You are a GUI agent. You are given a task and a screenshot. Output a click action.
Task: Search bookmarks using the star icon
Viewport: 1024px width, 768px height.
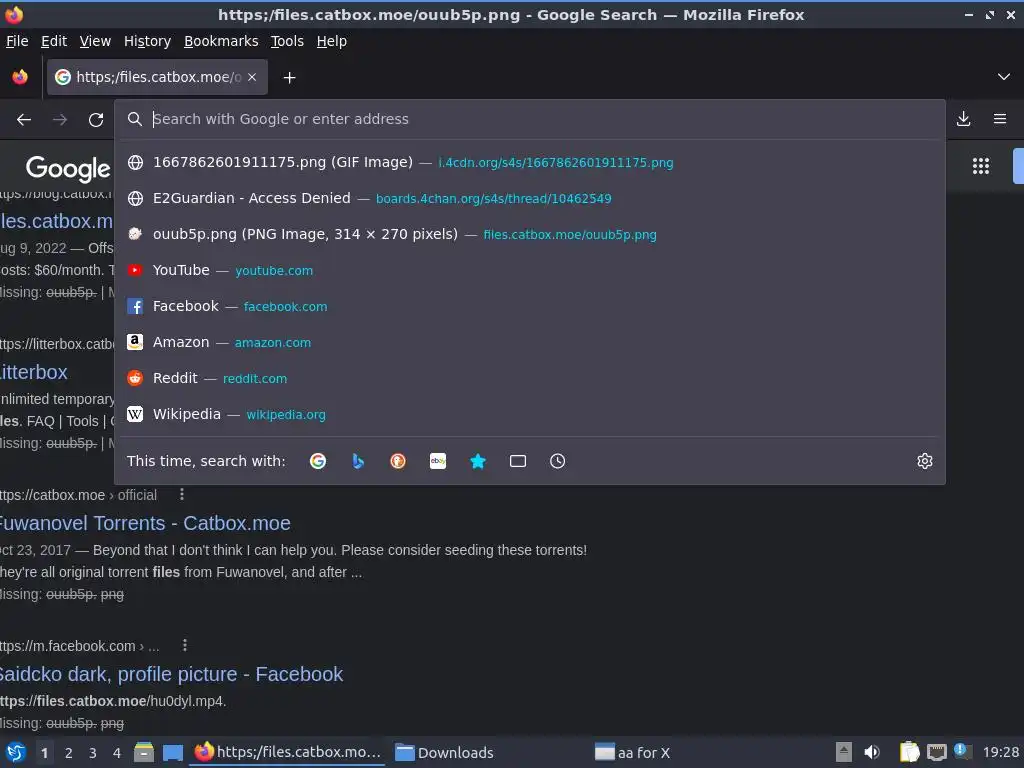(478, 461)
